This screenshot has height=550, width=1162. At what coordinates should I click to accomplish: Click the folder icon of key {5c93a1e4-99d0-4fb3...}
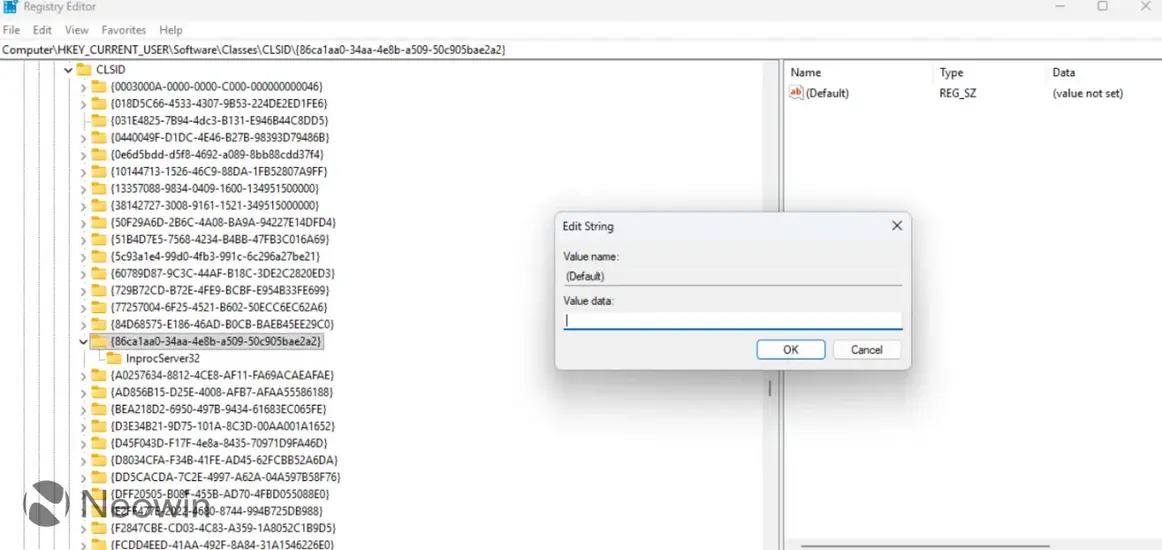click(x=99, y=256)
